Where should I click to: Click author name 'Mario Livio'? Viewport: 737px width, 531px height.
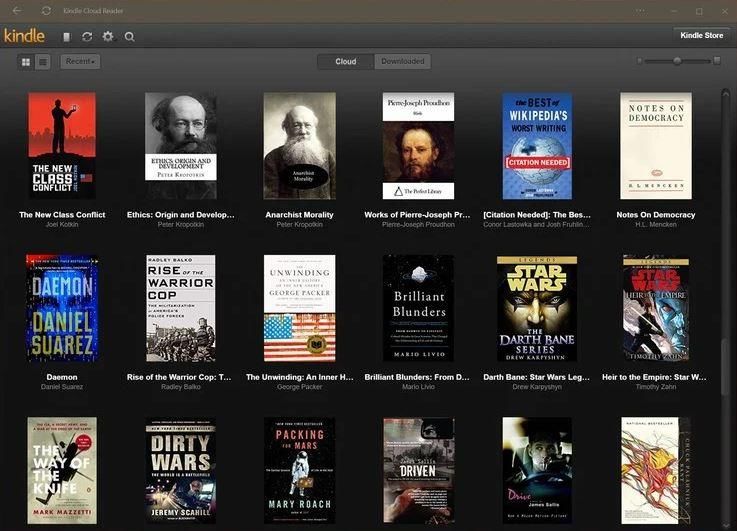click(418, 387)
